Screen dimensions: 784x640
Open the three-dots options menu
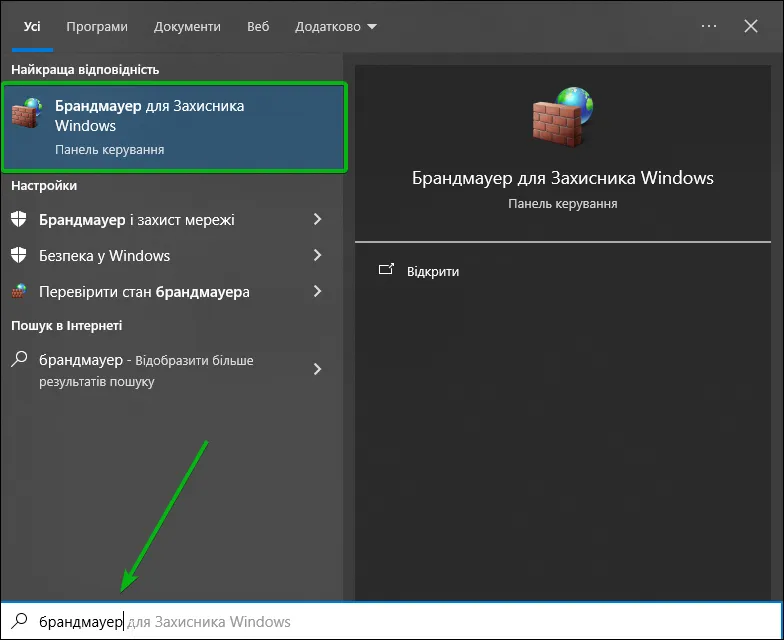(708, 26)
